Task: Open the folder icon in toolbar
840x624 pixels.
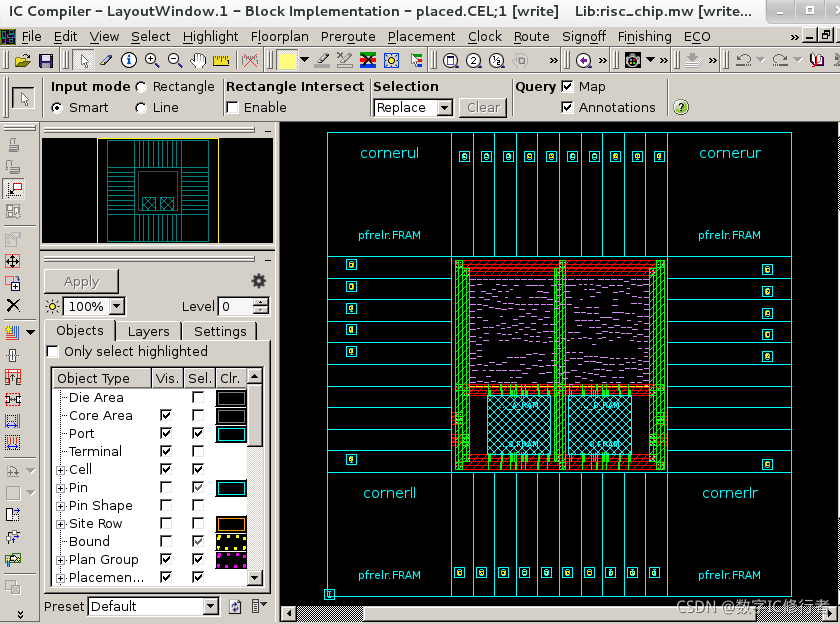Action: [x=23, y=61]
